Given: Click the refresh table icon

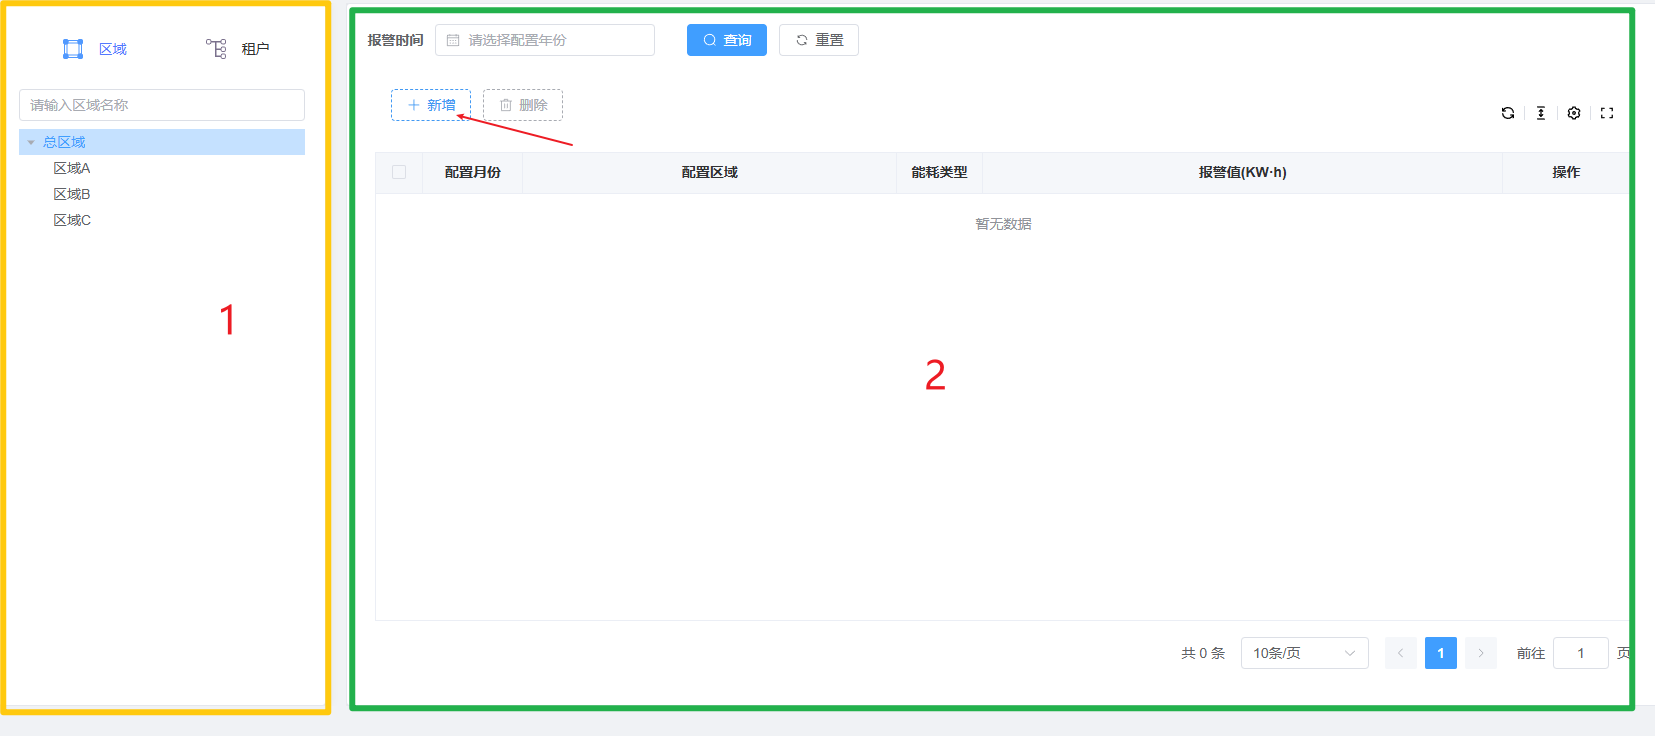Looking at the screenshot, I should [1508, 113].
